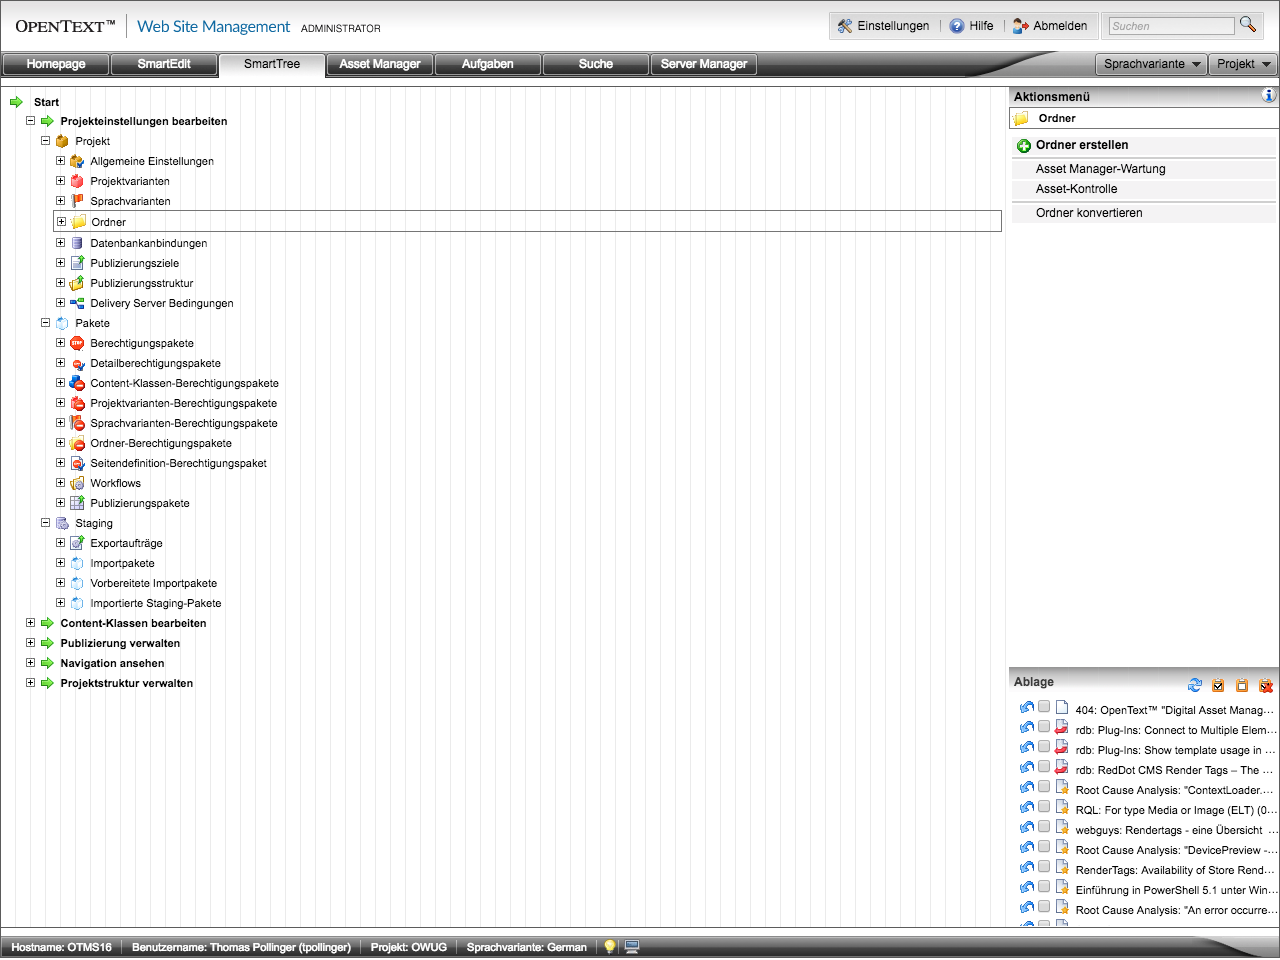The height and width of the screenshot is (960, 1280).
Task: Refresh the Ablage clipboard list
Action: click(1195, 685)
